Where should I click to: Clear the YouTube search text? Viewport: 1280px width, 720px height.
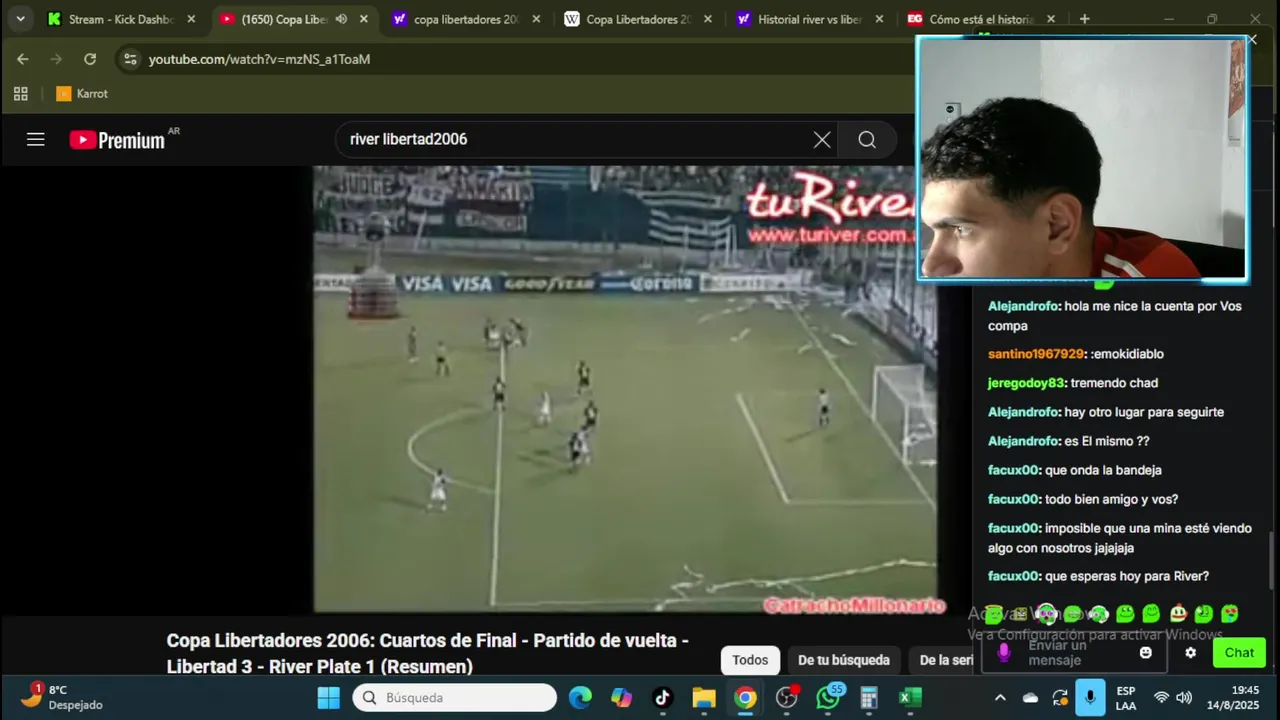(x=822, y=140)
